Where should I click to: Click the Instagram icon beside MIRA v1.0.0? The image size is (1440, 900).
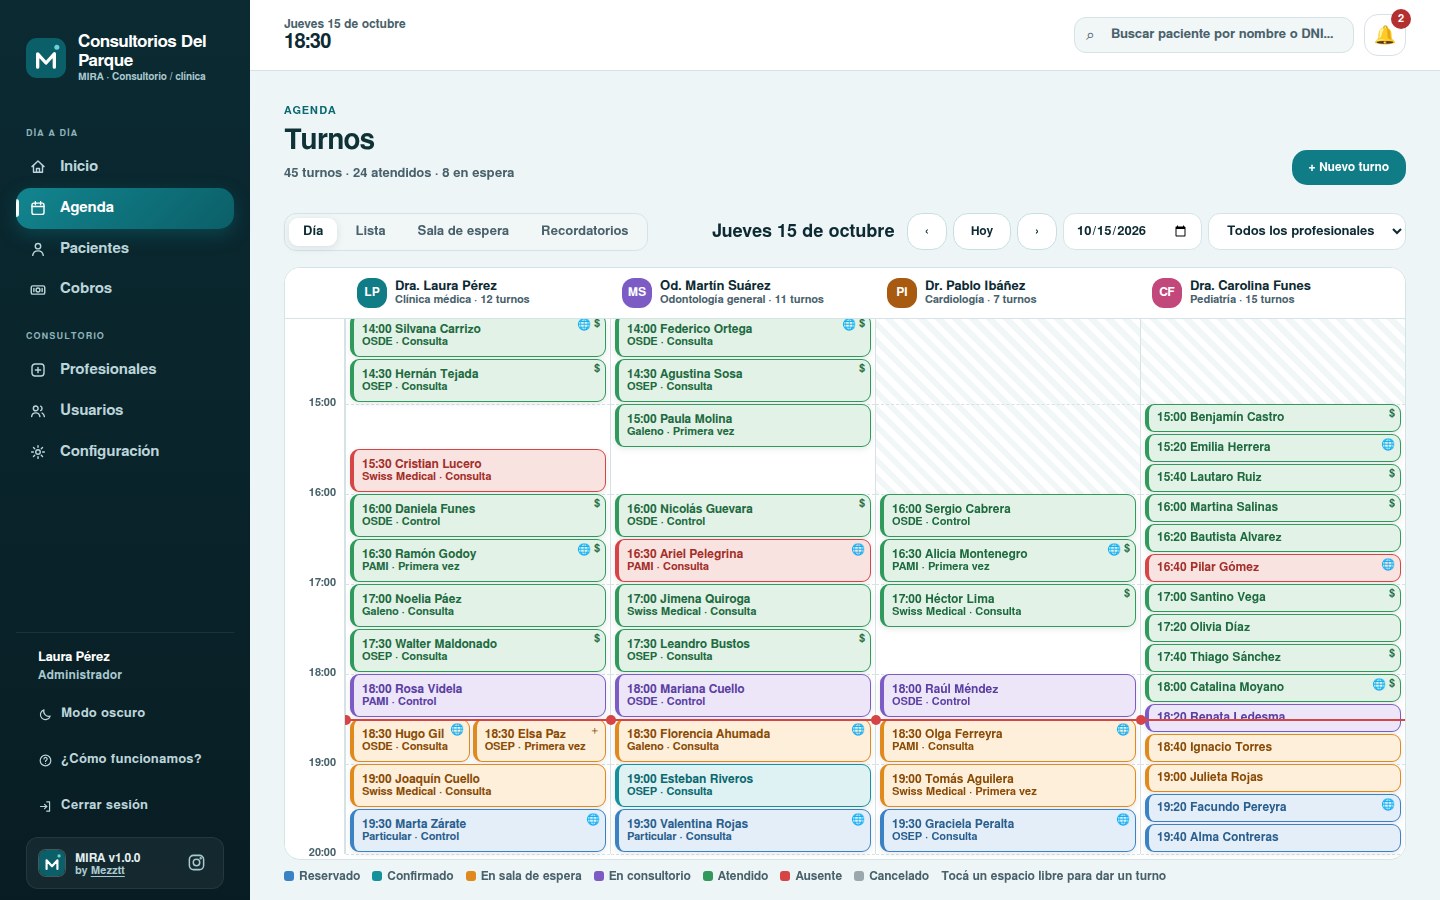click(x=197, y=863)
